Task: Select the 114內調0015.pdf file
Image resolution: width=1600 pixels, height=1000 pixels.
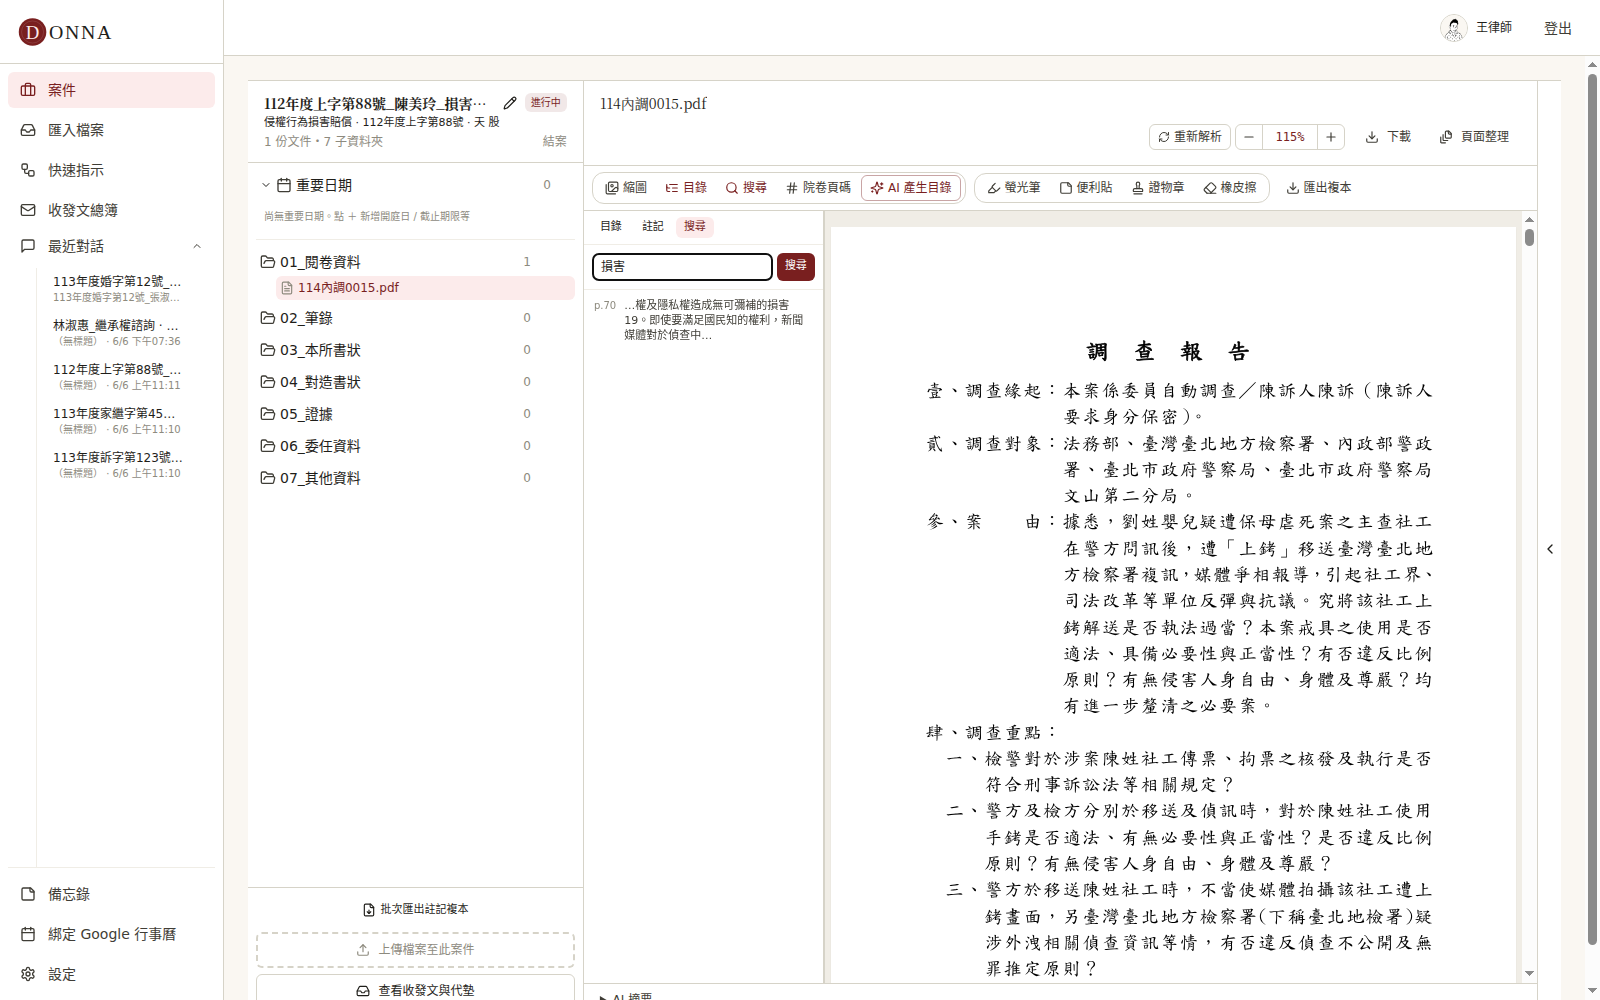Action: [425, 288]
